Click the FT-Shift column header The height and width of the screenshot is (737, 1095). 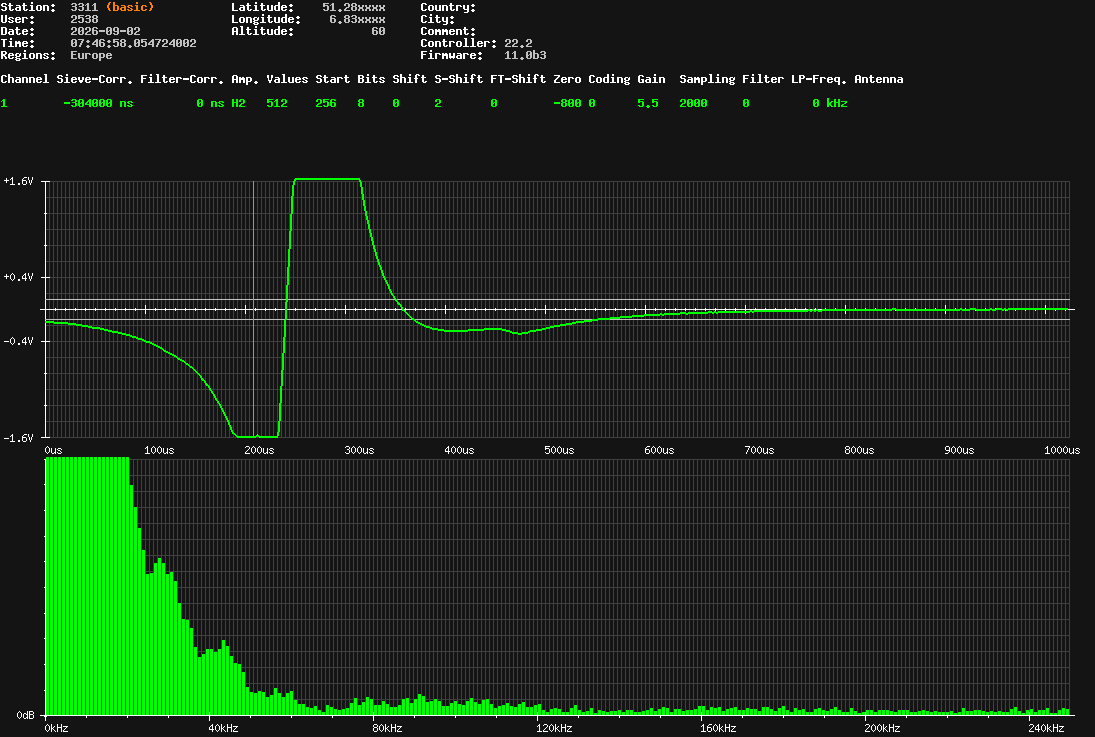tap(517, 79)
